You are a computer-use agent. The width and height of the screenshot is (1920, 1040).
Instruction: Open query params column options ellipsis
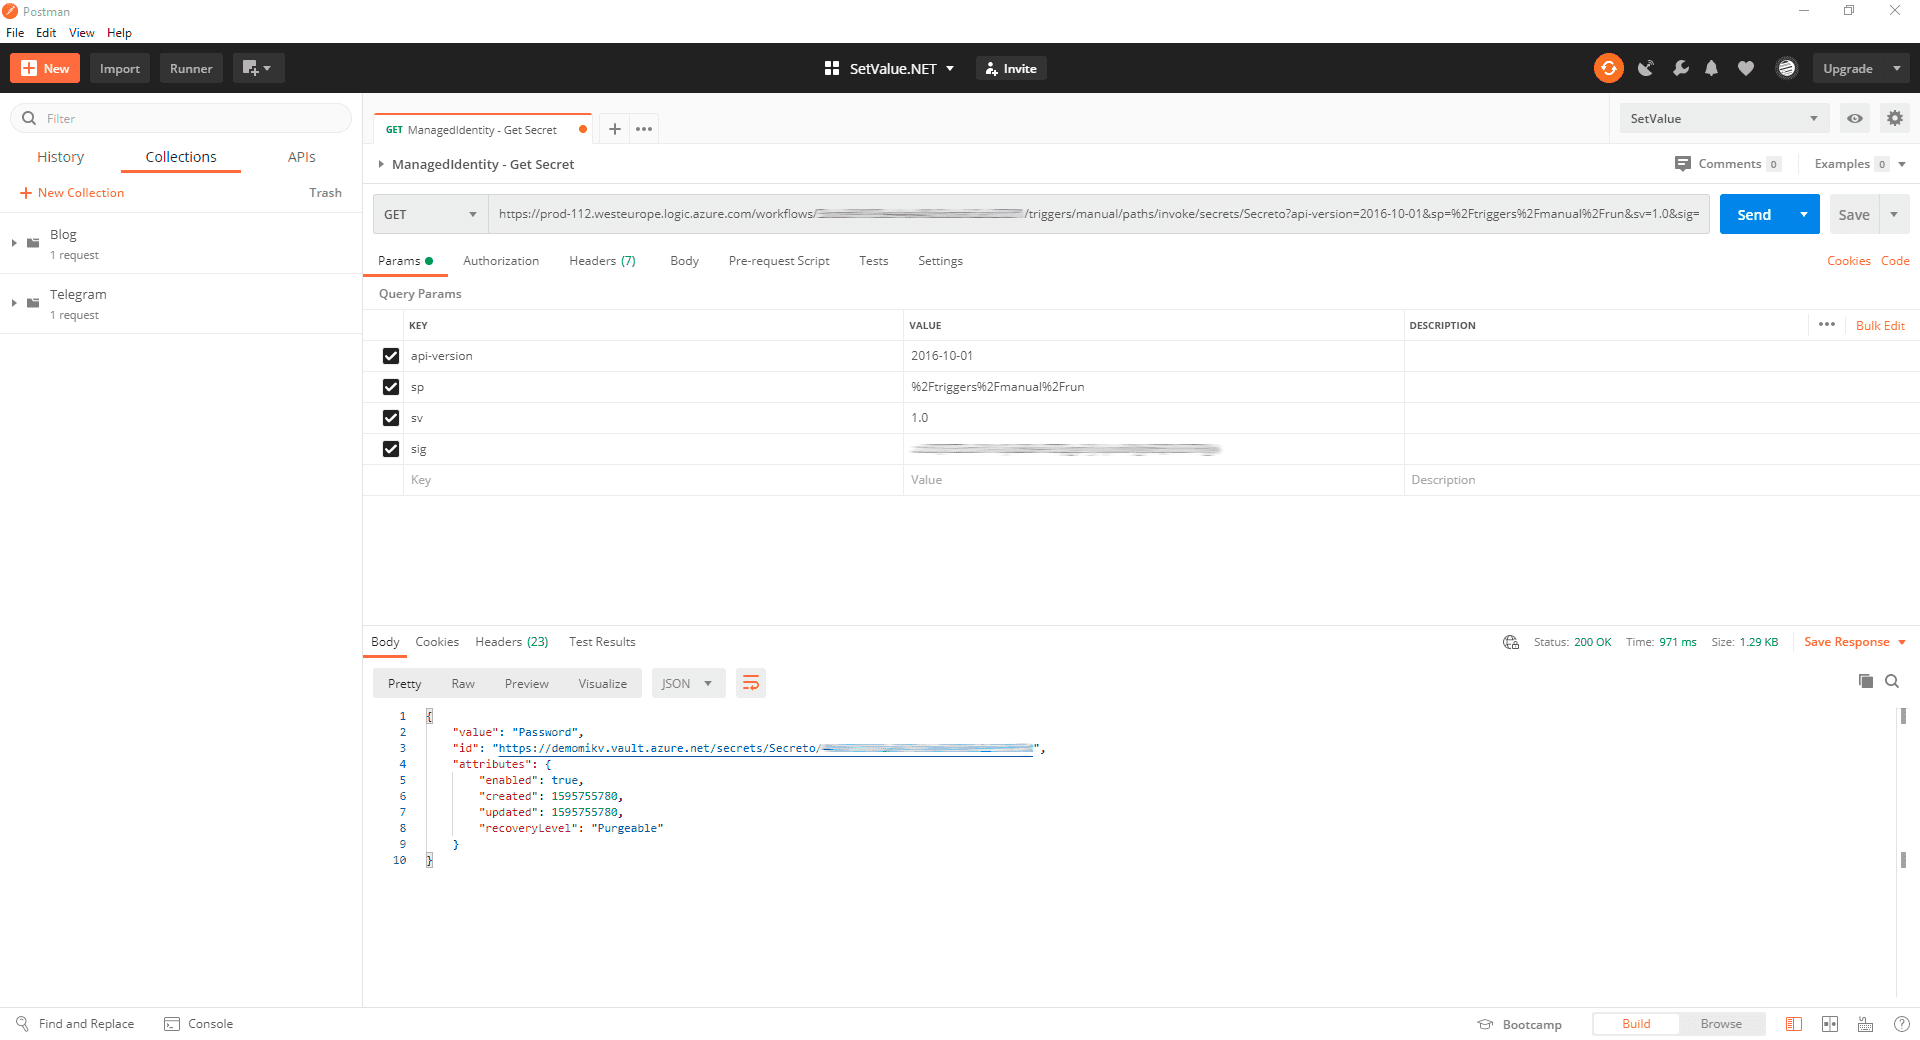coord(1827,324)
